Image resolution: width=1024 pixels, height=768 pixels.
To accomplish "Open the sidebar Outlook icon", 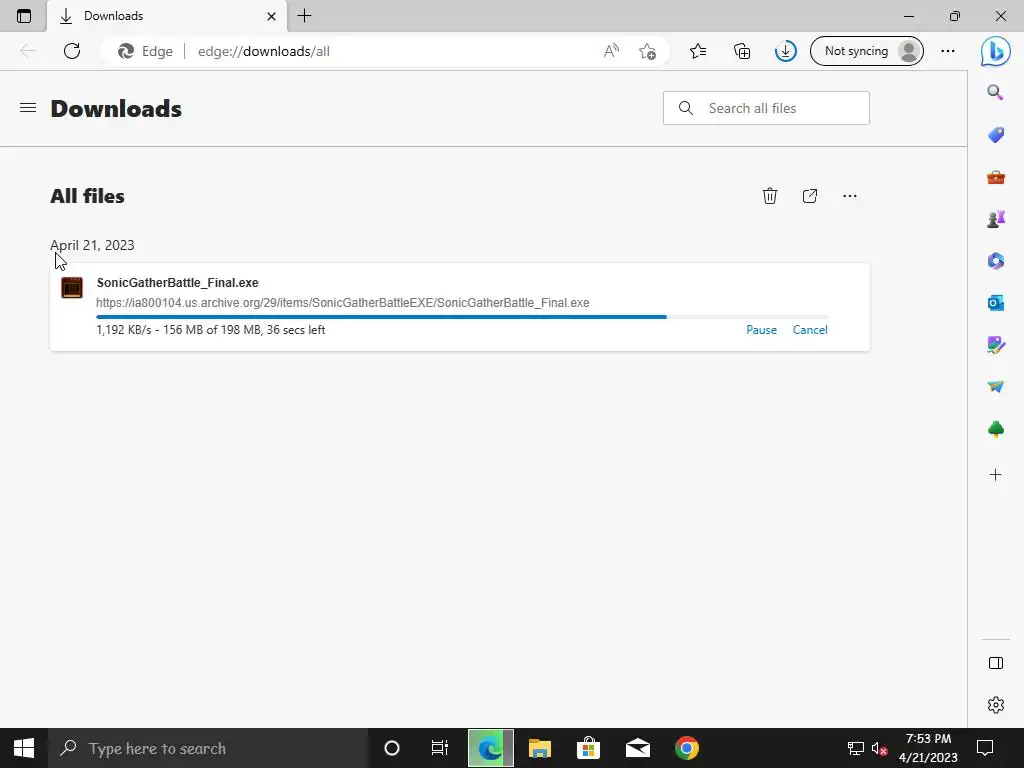I will coord(995,303).
